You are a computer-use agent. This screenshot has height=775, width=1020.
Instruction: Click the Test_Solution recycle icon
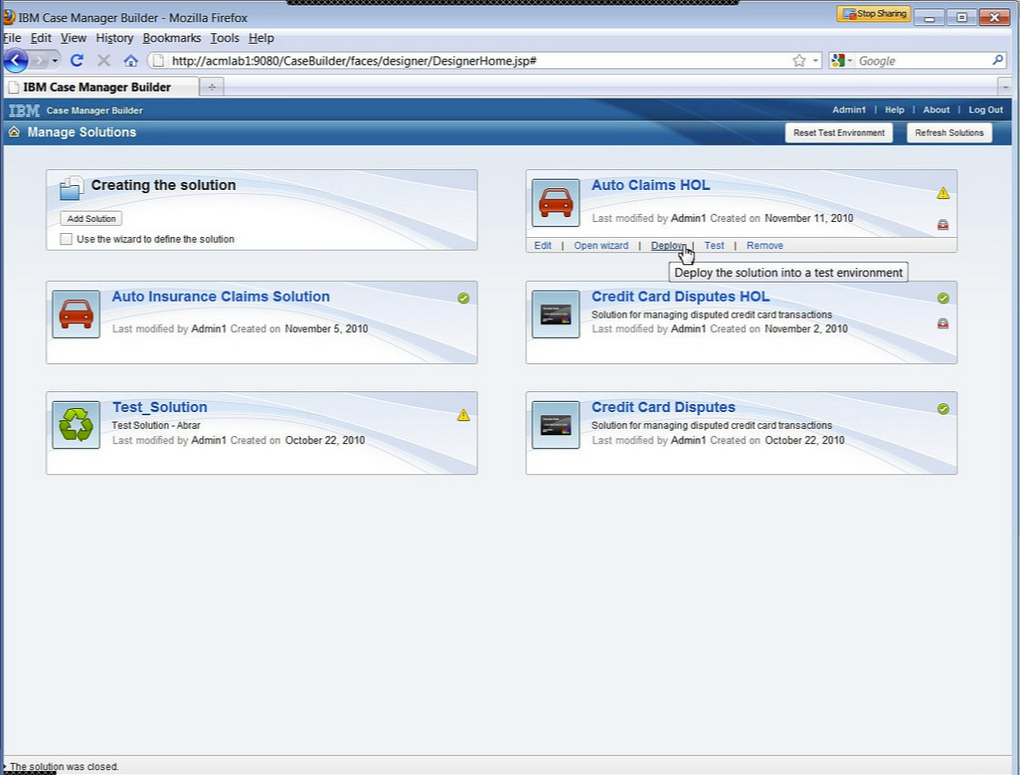click(x=75, y=423)
